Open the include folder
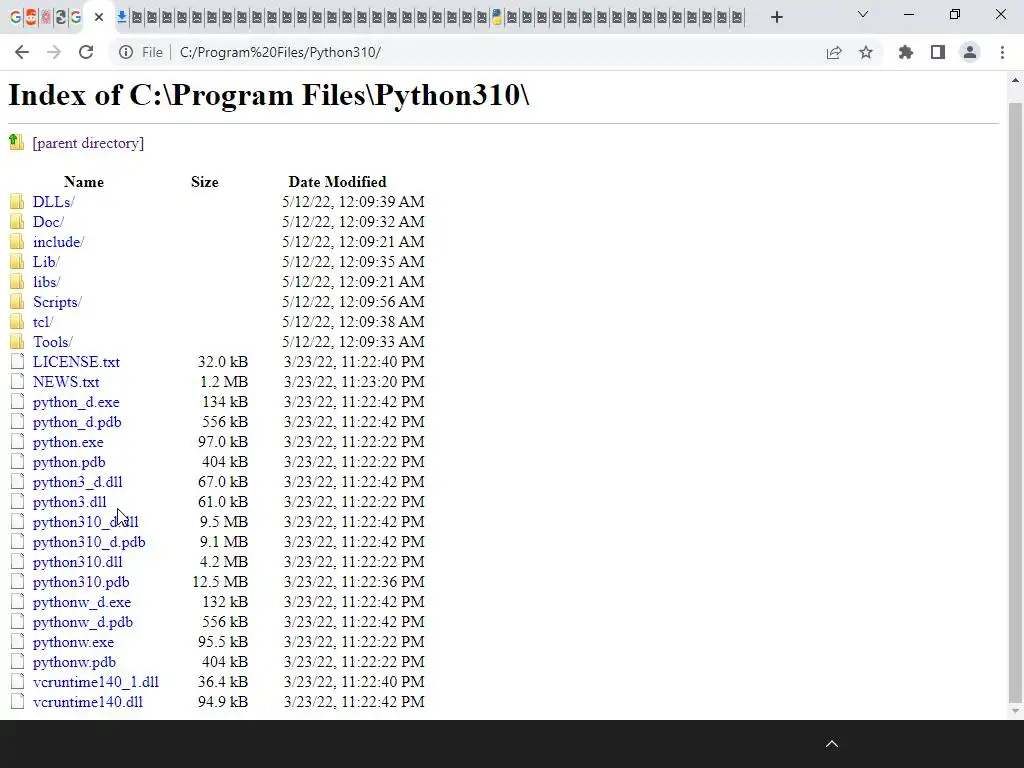Screen dimensions: 1024x768 (59, 242)
